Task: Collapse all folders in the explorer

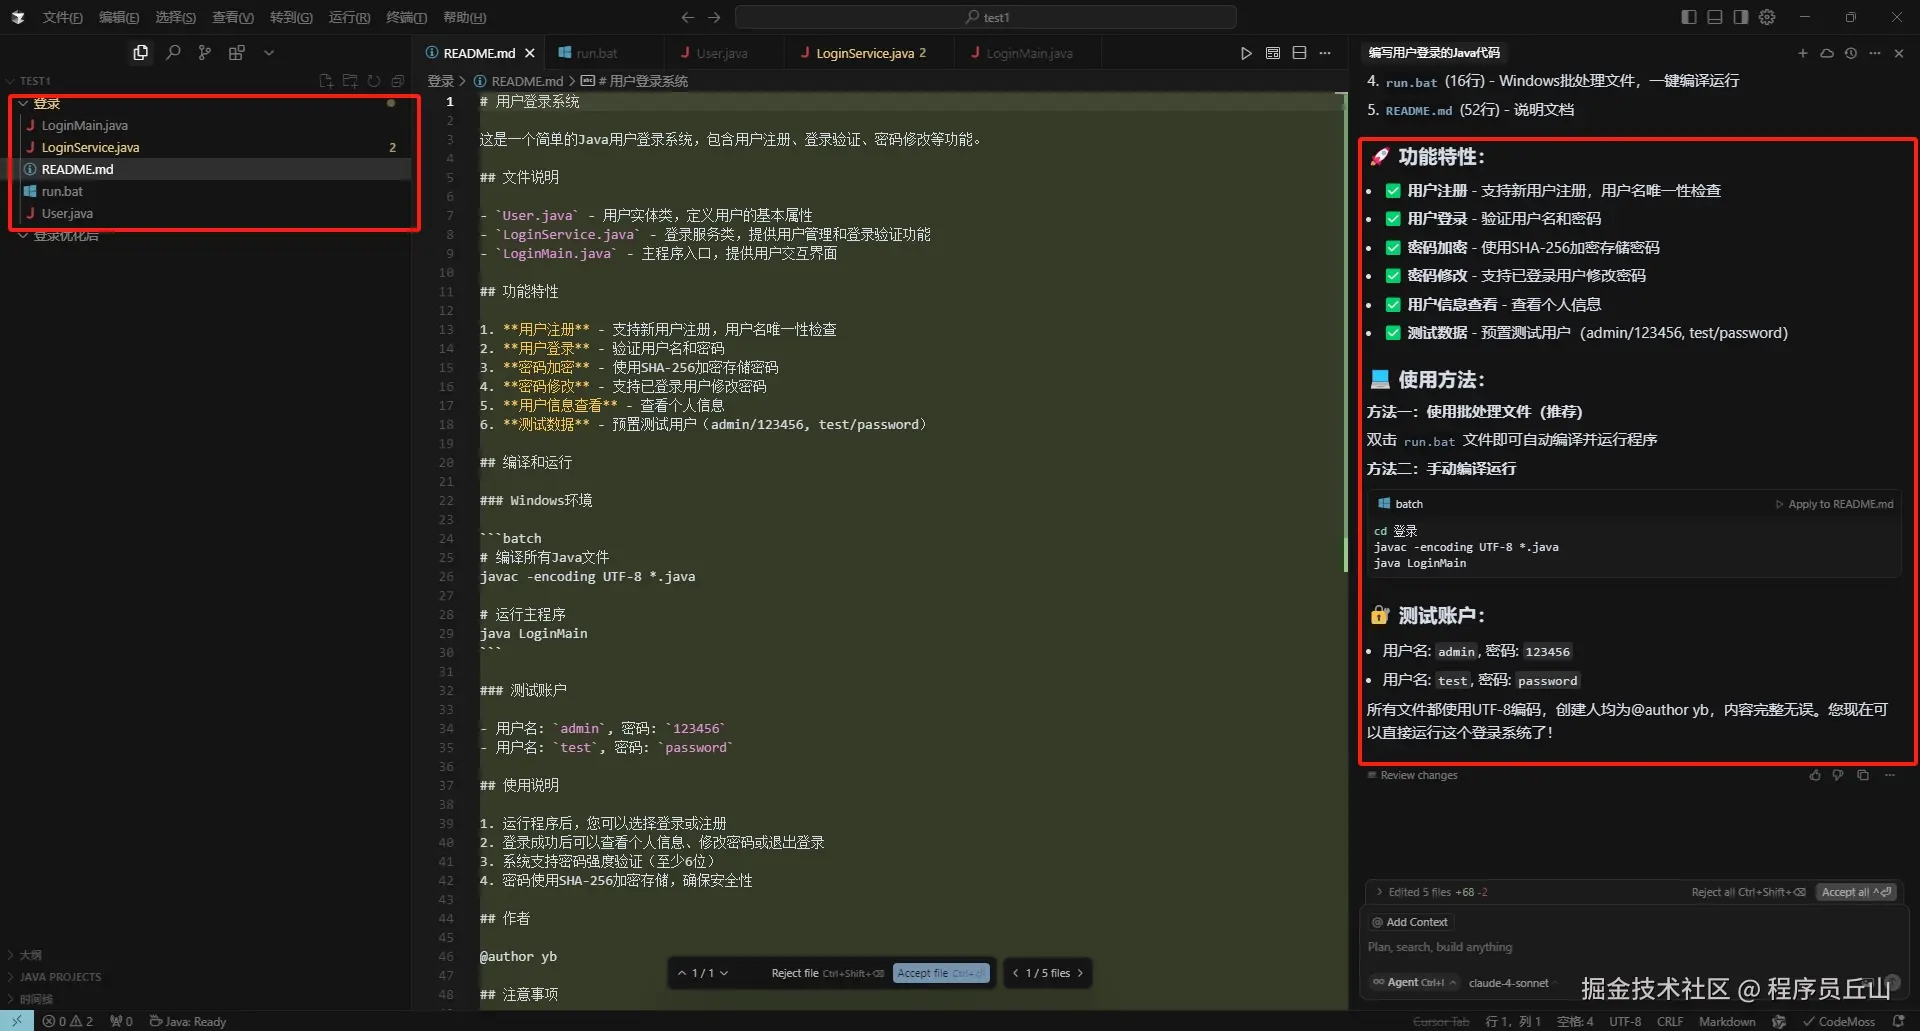Action: [397, 81]
